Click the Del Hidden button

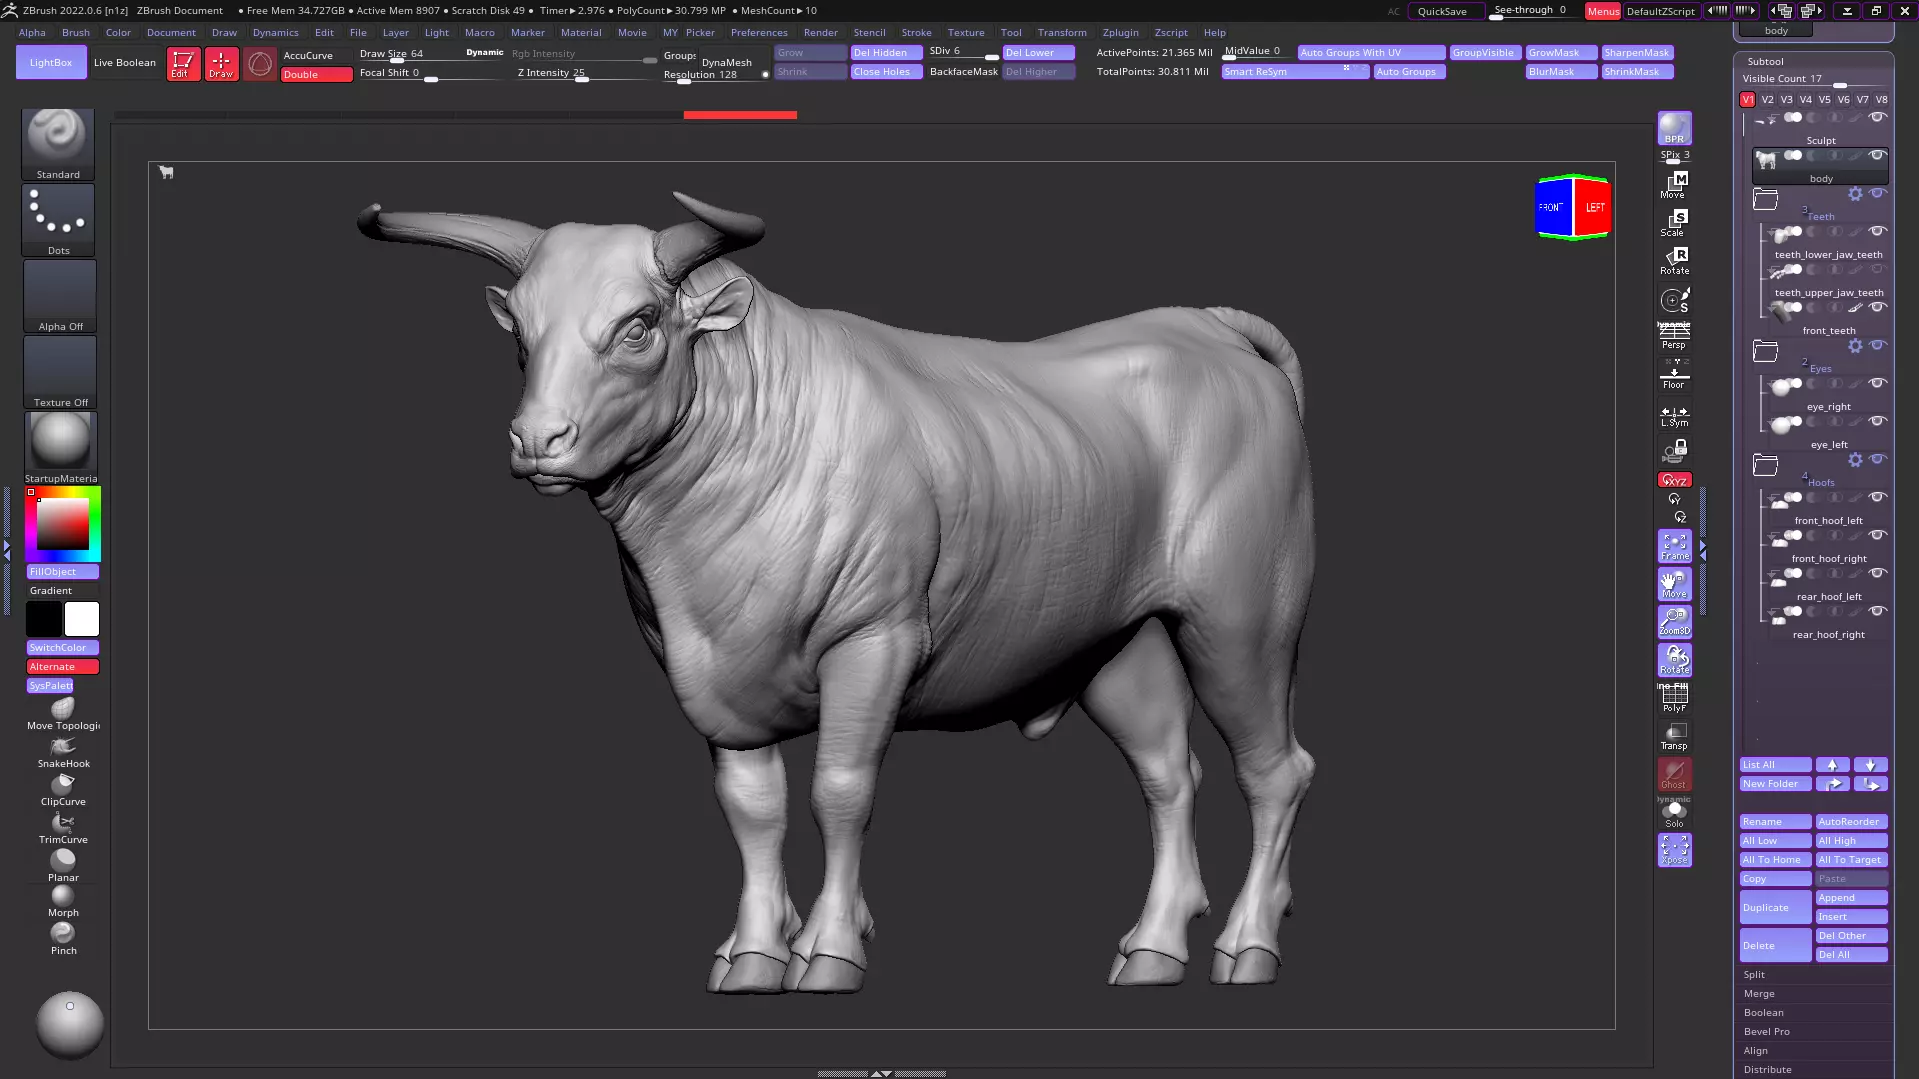click(886, 53)
